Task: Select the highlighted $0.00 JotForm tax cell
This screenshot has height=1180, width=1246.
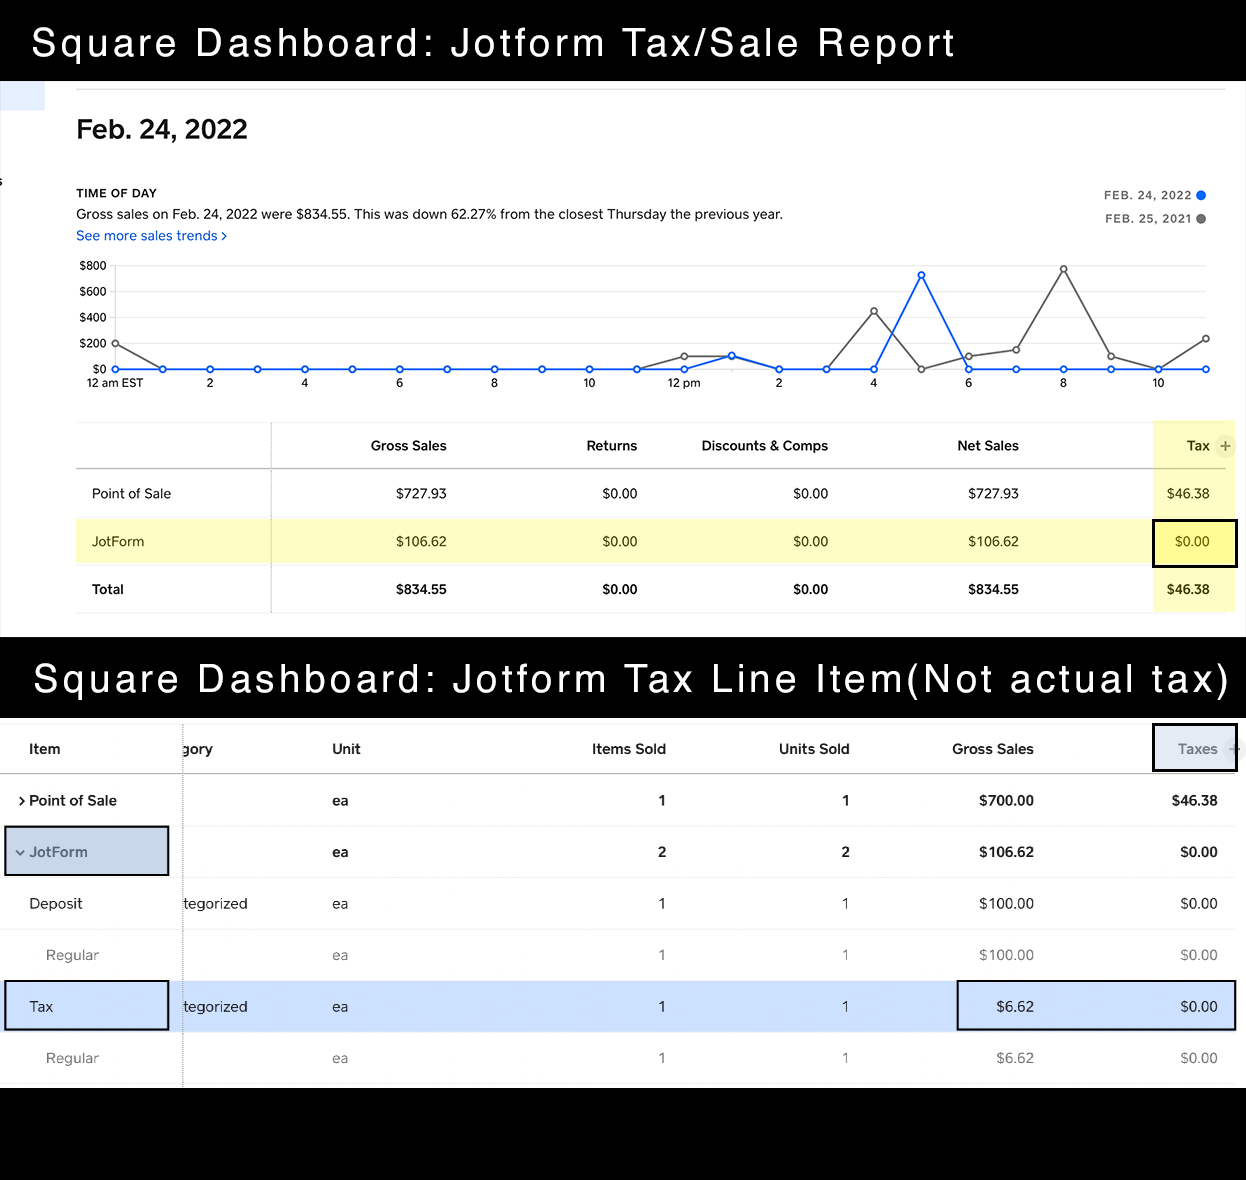Action: (1193, 541)
